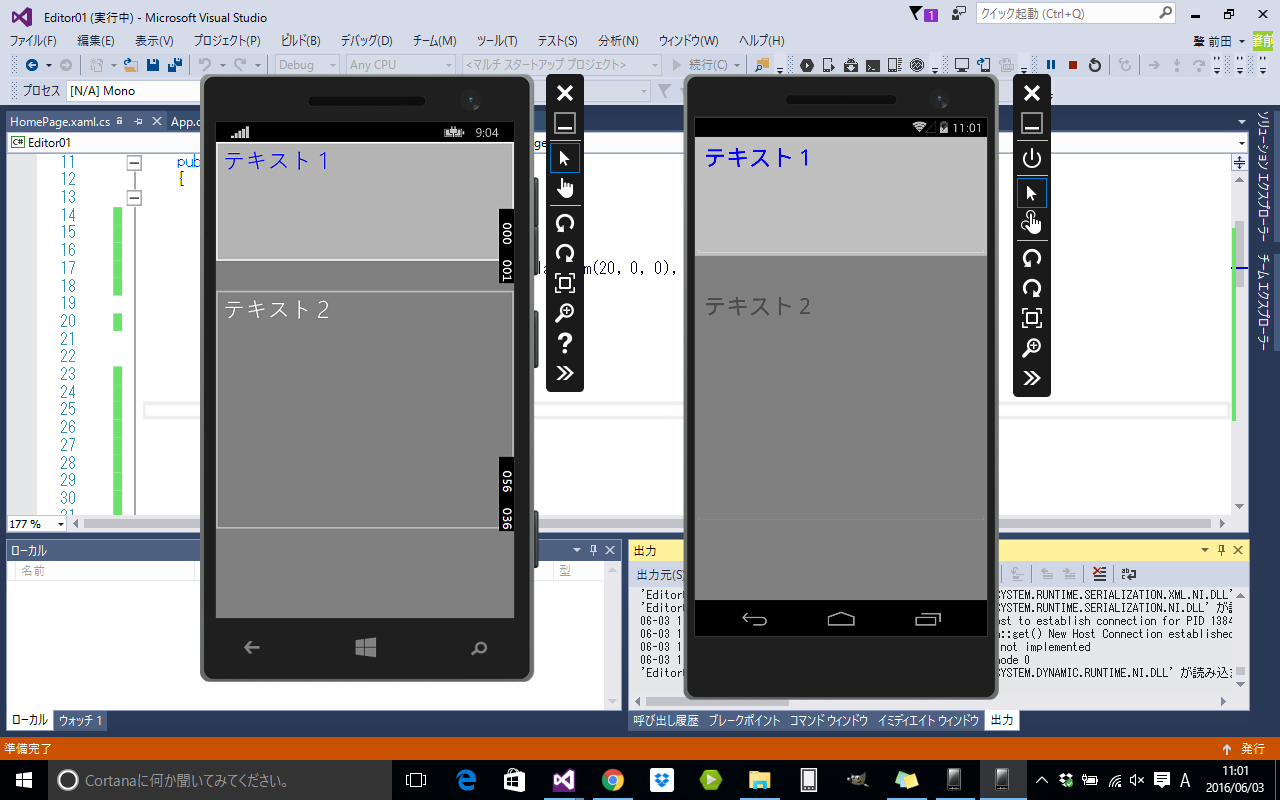Screen dimensions: 1280x800
Task: Toggle power on Android emulator sidebar
Action: click(x=1031, y=157)
